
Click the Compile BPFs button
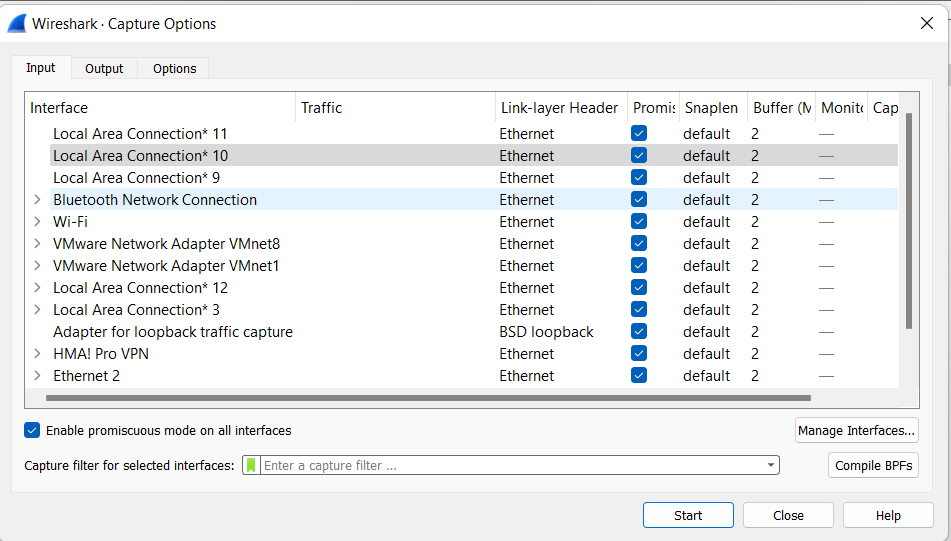click(872, 465)
